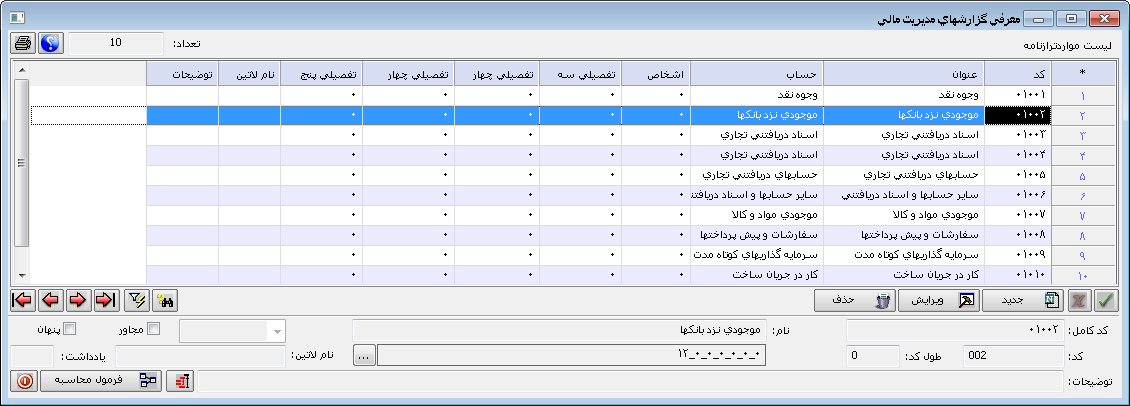Viewport: 1130px width, 406px height.
Task: Click the جديد (New) button
Action: coord(1023,300)
